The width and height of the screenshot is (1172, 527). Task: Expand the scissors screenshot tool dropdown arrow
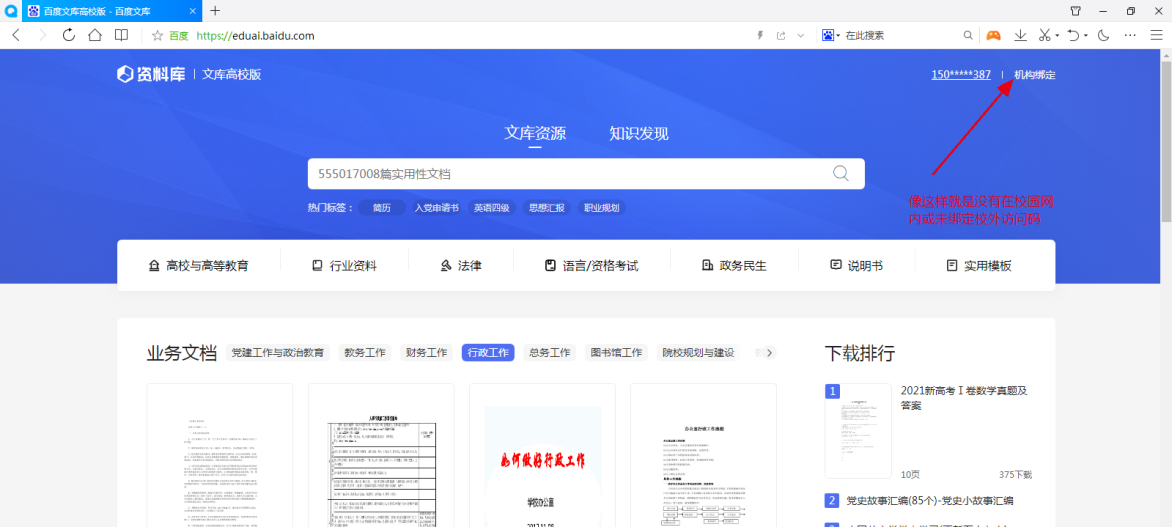click(1056, 35)
